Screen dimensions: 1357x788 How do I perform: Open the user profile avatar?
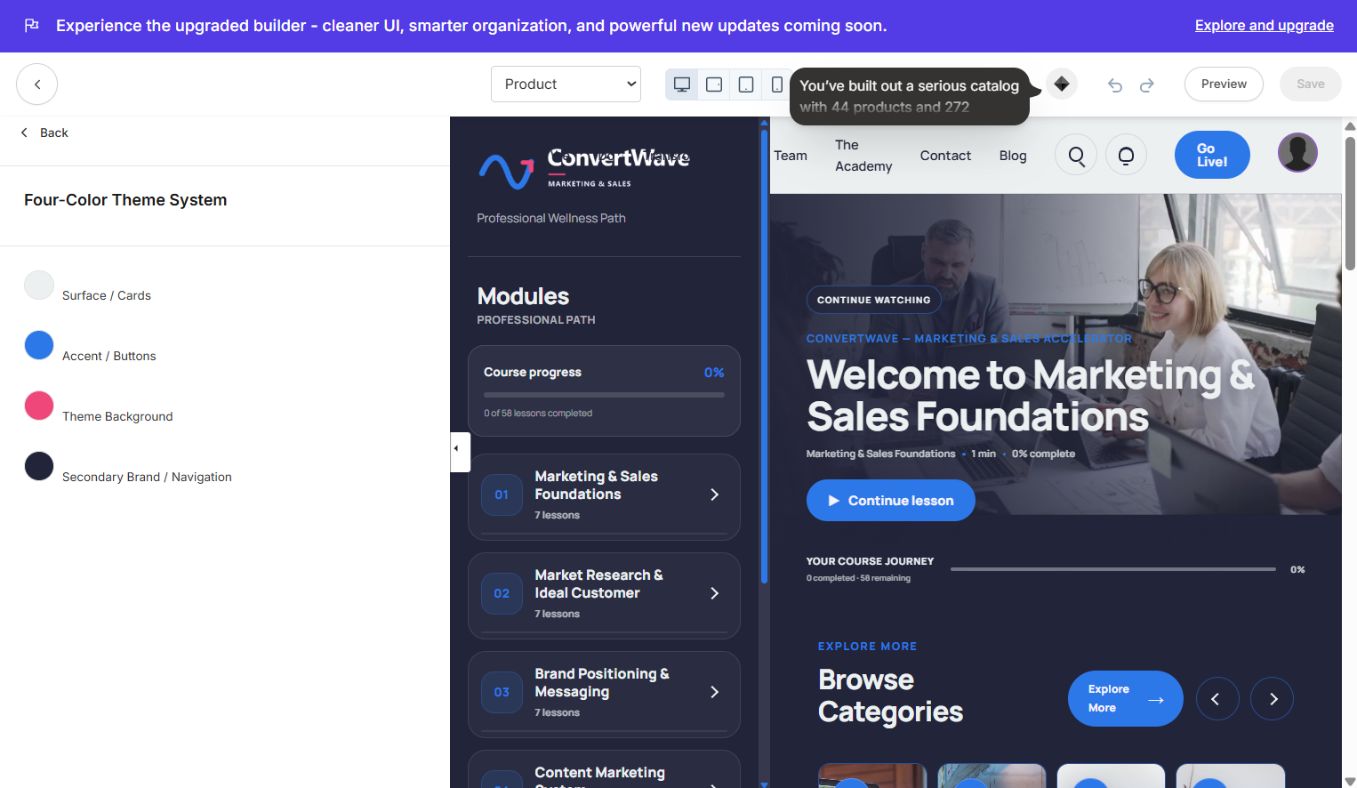[x=1298, y=152]
